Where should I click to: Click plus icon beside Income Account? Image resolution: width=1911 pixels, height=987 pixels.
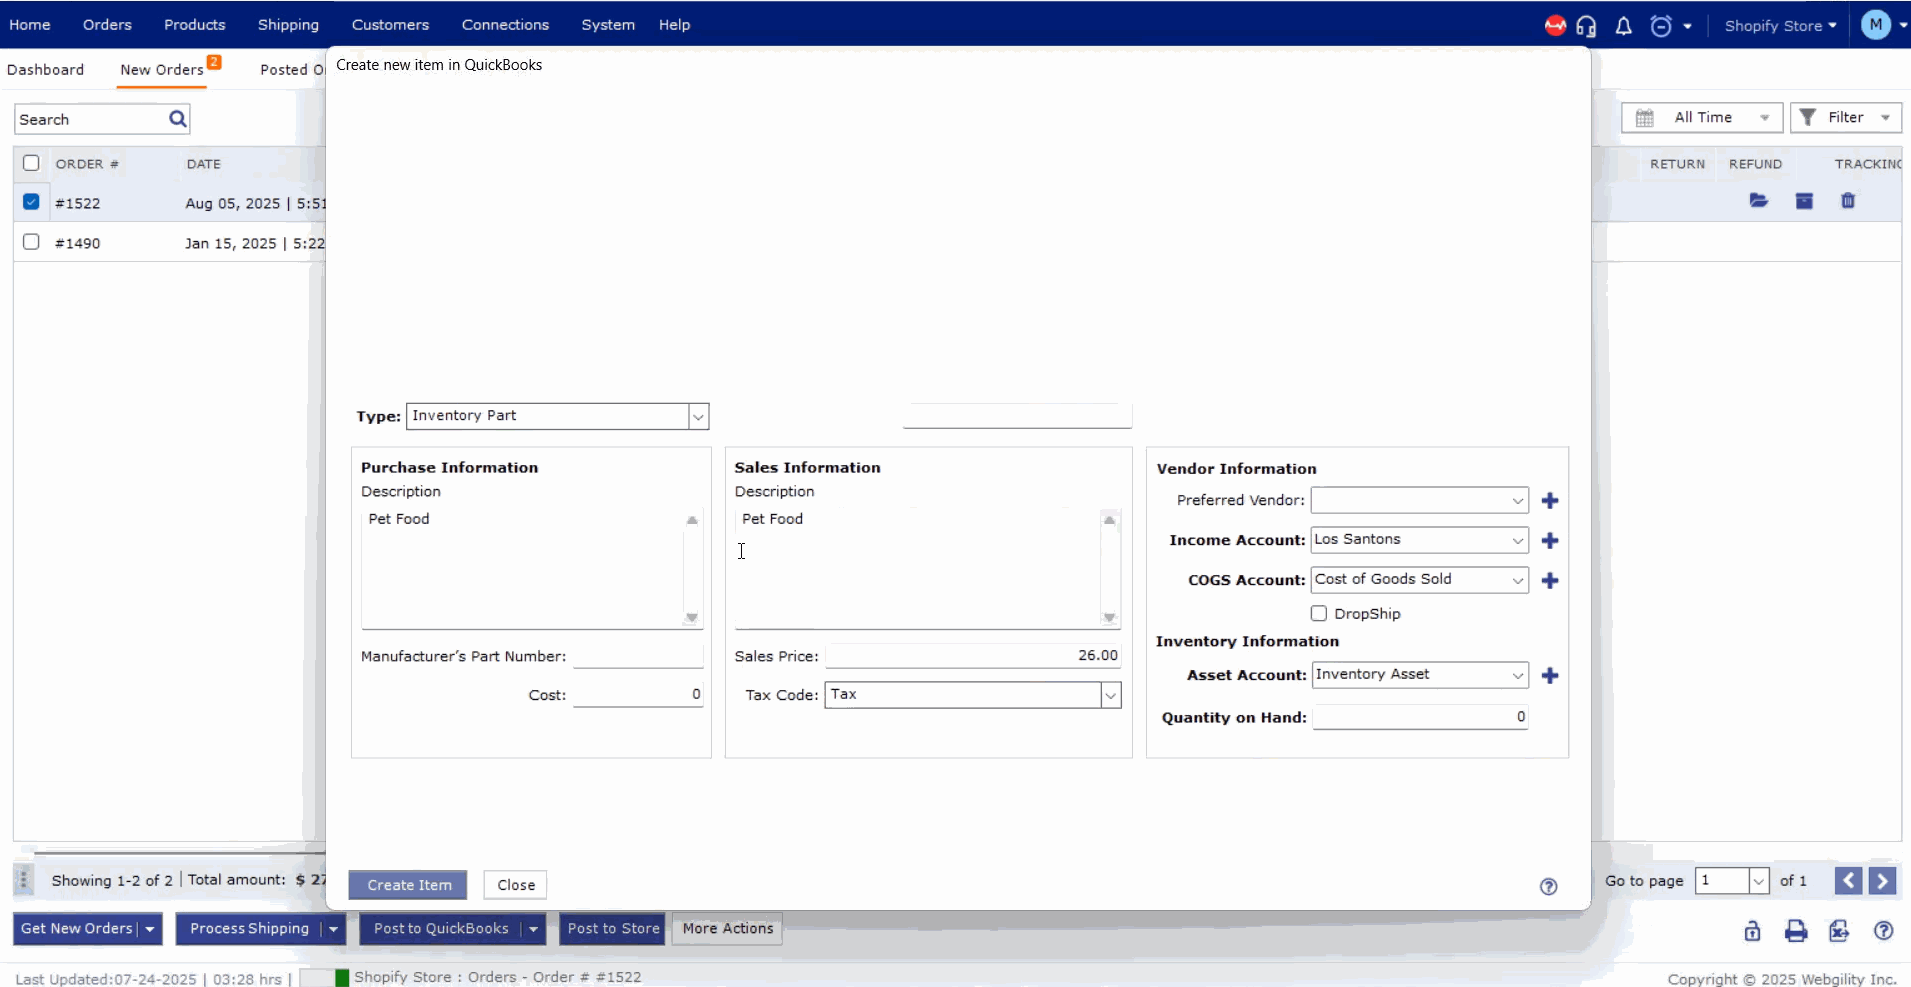click(x=1550, y=541)
